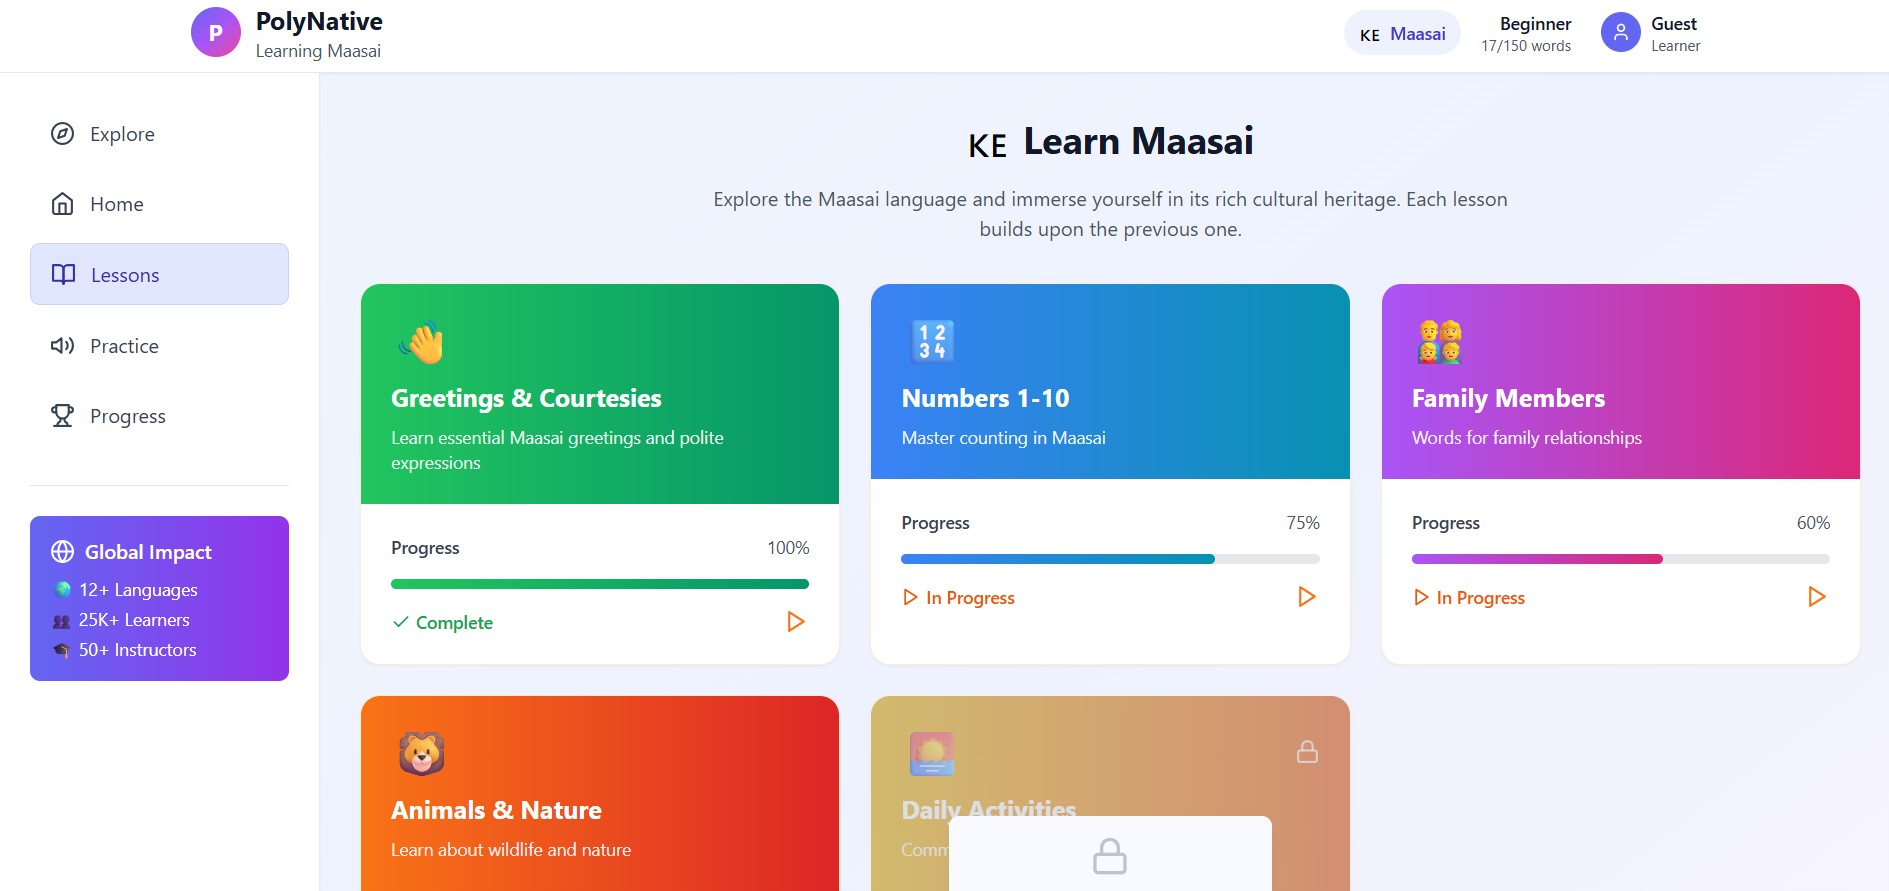Go to Home in the sidebar
This screenshot has width=1889, height=891.
click(x=159, y=204)
